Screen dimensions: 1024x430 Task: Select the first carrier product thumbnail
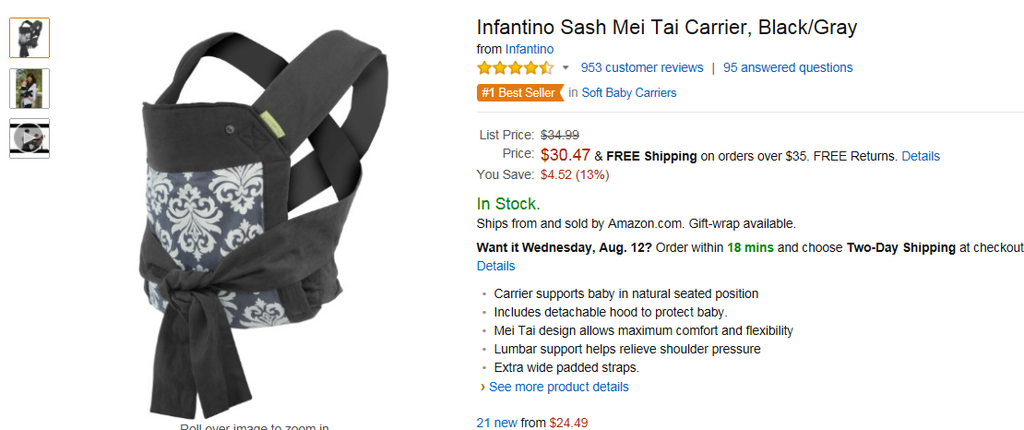(29, 38)
